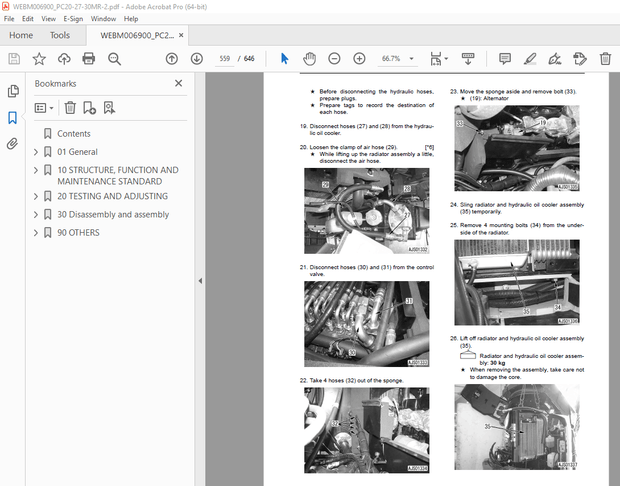Select the Highlight text pen
This screenshot has height=486, width=620.
530,59
